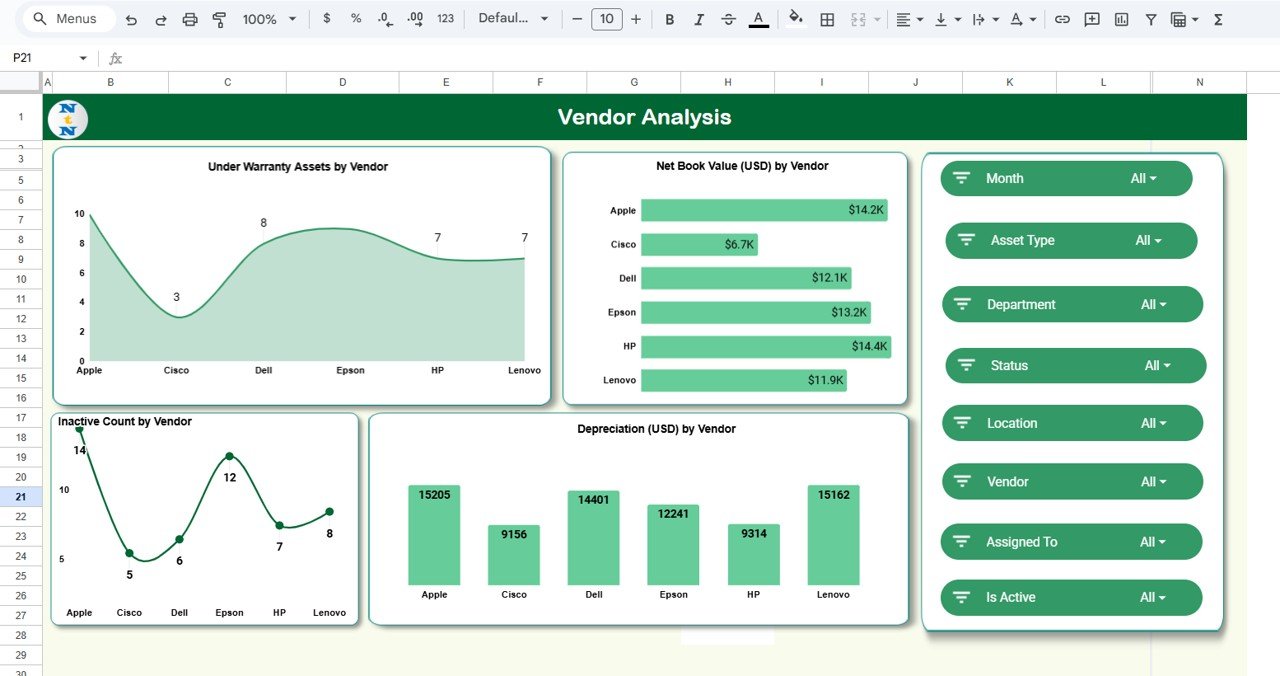Select the Paint format tool

(219, 19)
